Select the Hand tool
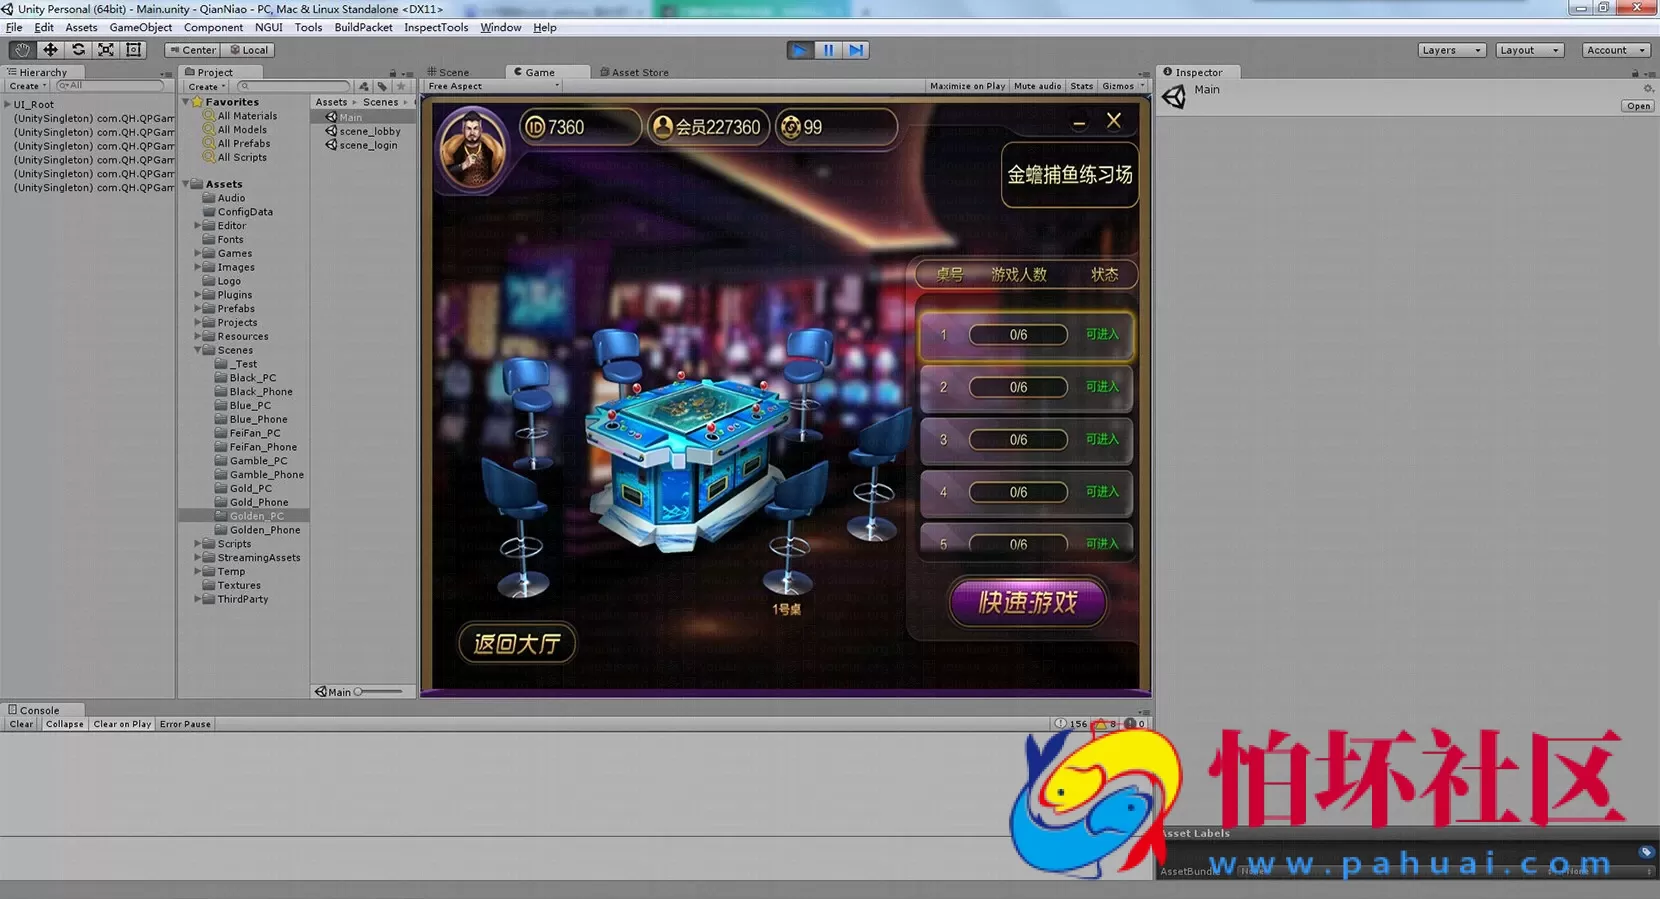 click(22, 50)
